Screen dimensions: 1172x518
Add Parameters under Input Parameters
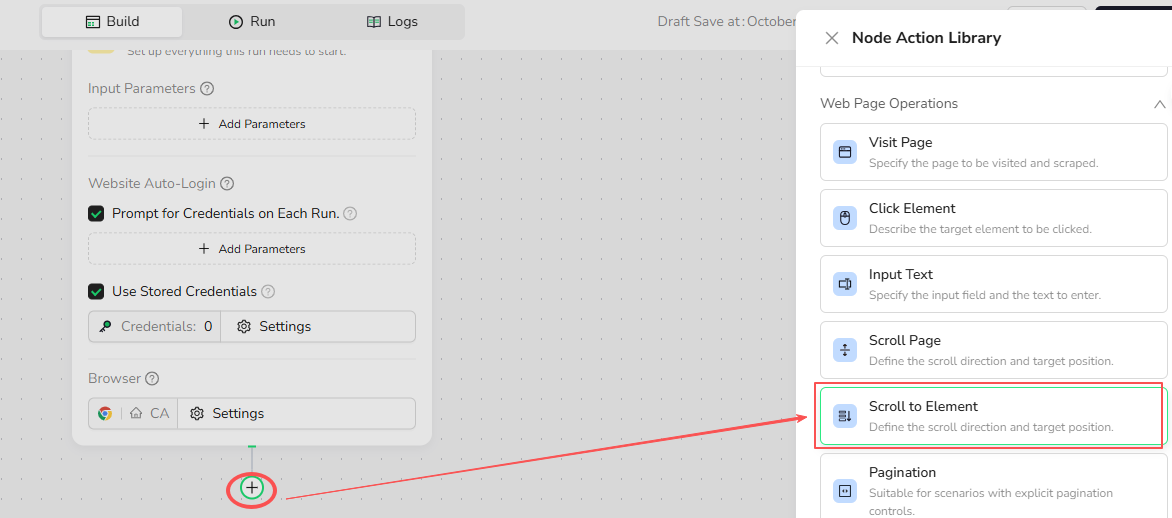pyautogui.click(x=252, y=124)
